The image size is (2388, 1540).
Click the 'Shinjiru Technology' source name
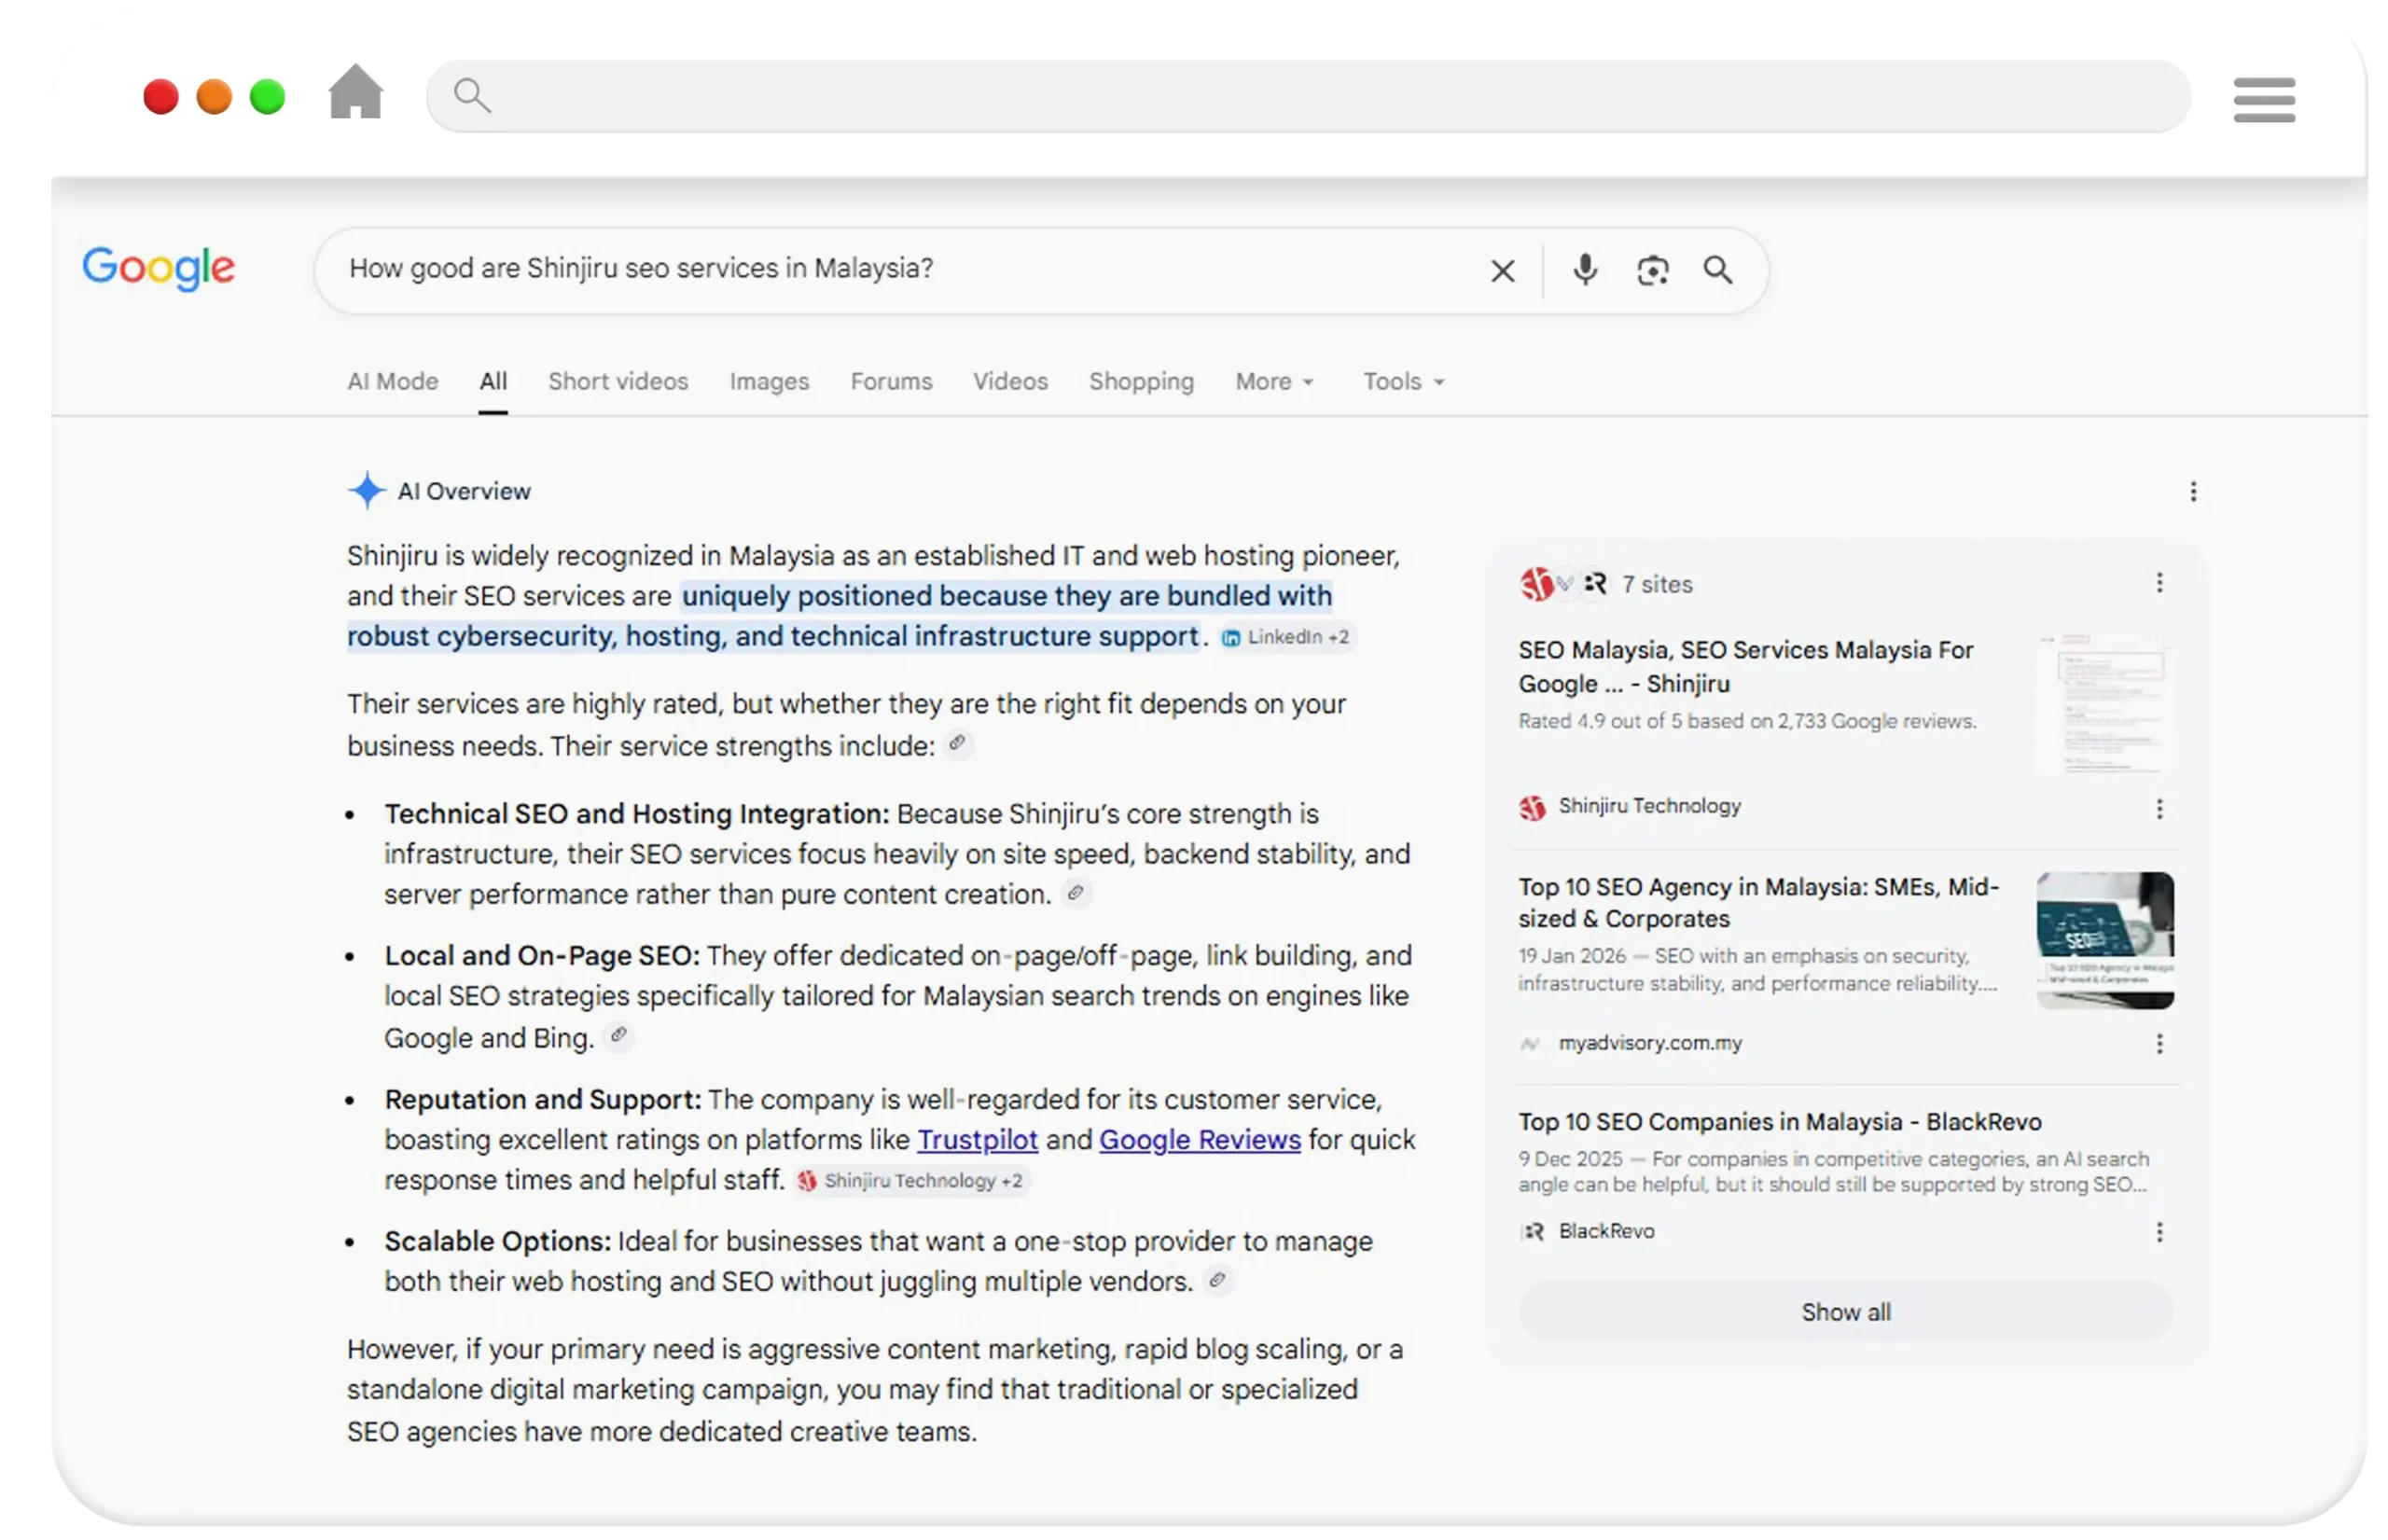(x=1650, y=806)
